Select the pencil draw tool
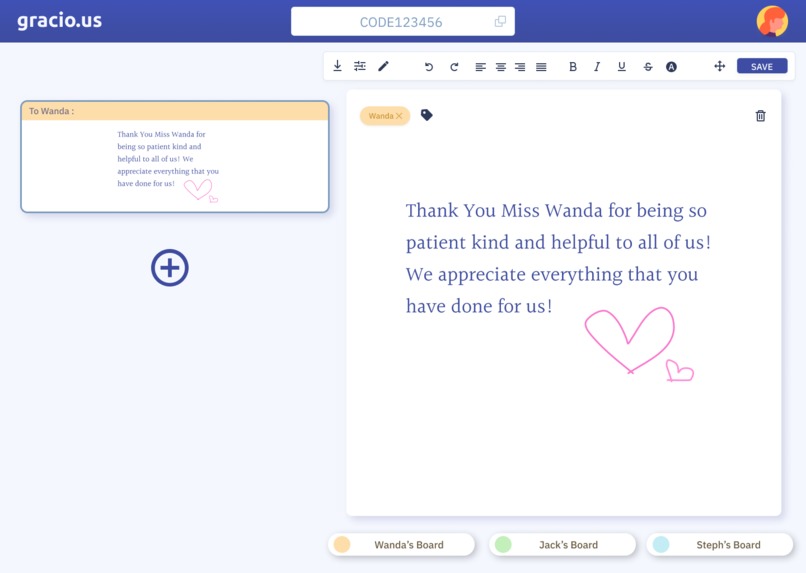This screenshot has width=806, height=573. [x=383, y=66]
